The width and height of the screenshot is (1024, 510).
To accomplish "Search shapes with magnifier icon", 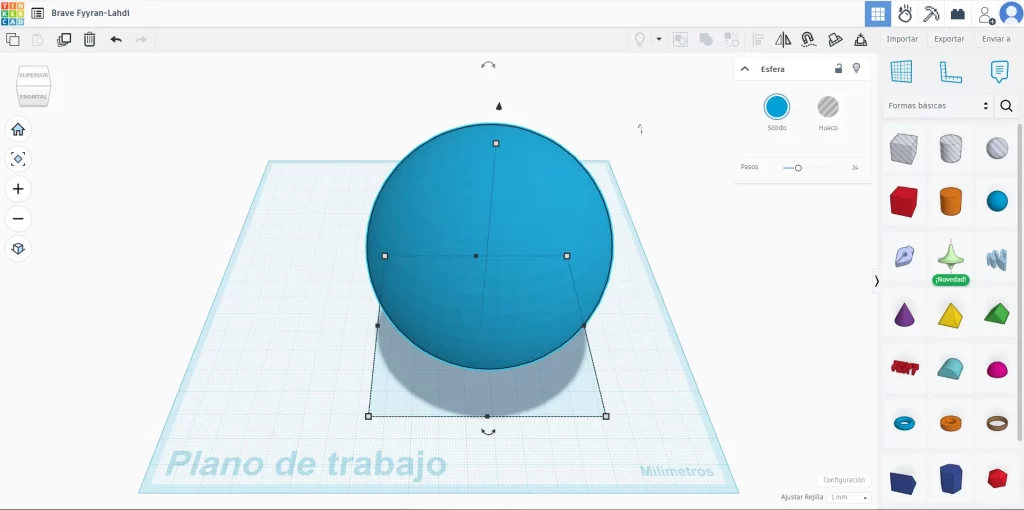I will 1006,106.
